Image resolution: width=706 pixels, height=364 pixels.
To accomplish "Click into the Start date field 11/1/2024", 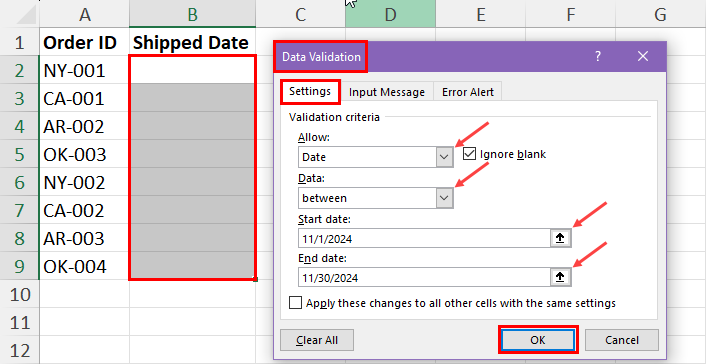I will coord(424,238).
